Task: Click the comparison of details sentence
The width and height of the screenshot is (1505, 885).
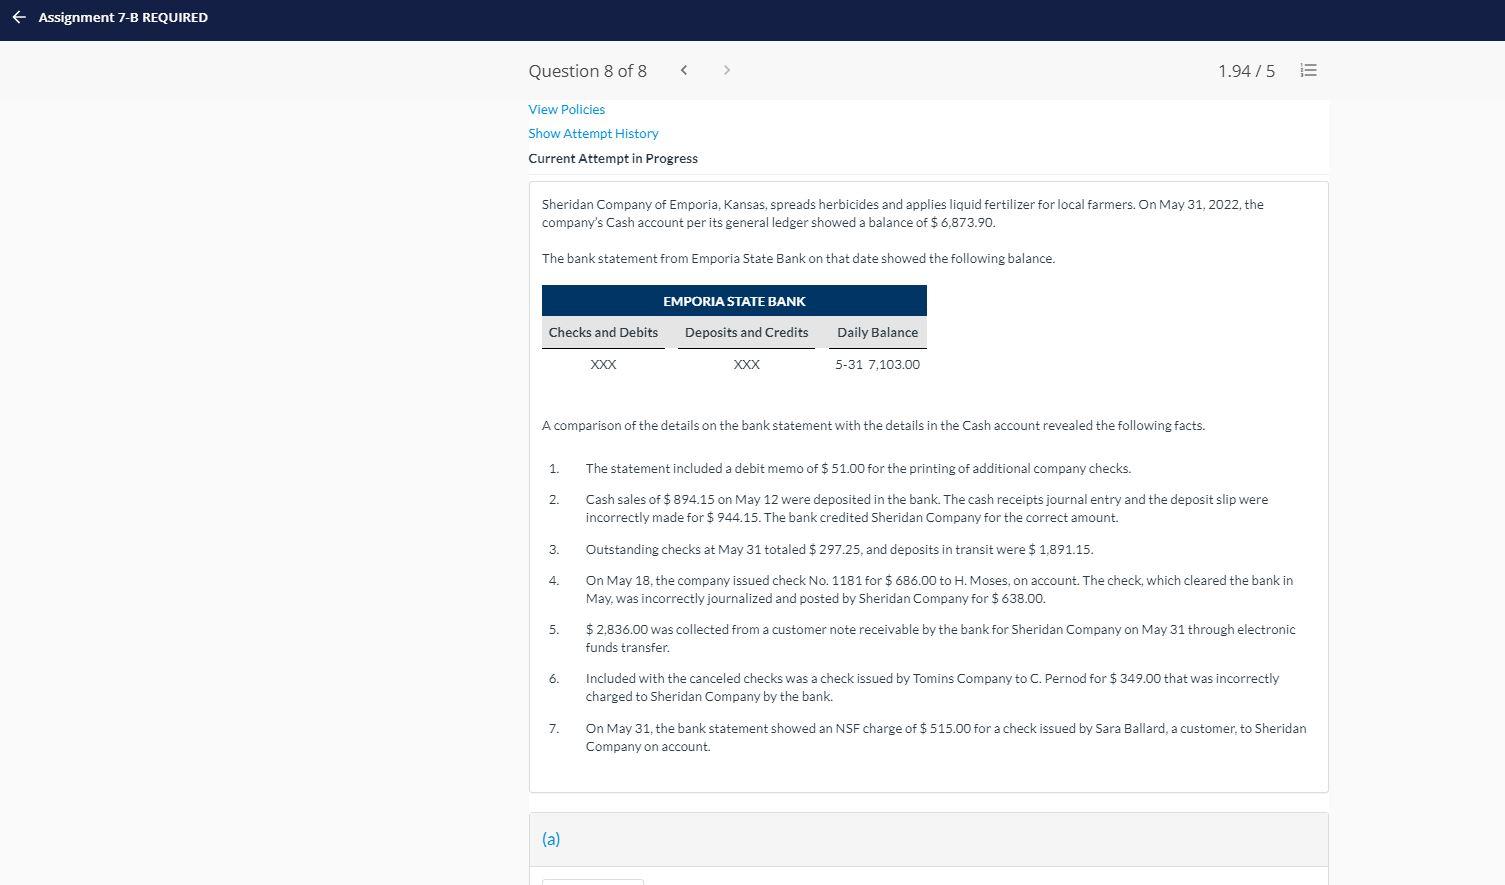Action: 873,425
